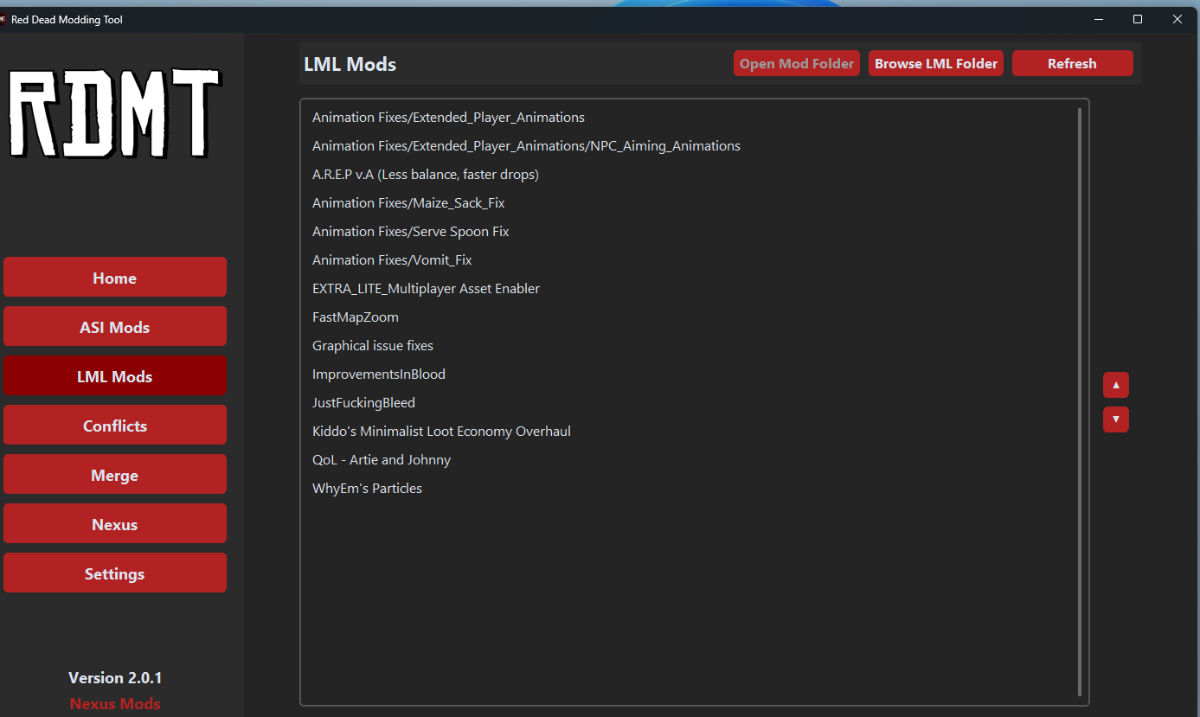Click the Open Mod Folder button

tap(796, 64)
